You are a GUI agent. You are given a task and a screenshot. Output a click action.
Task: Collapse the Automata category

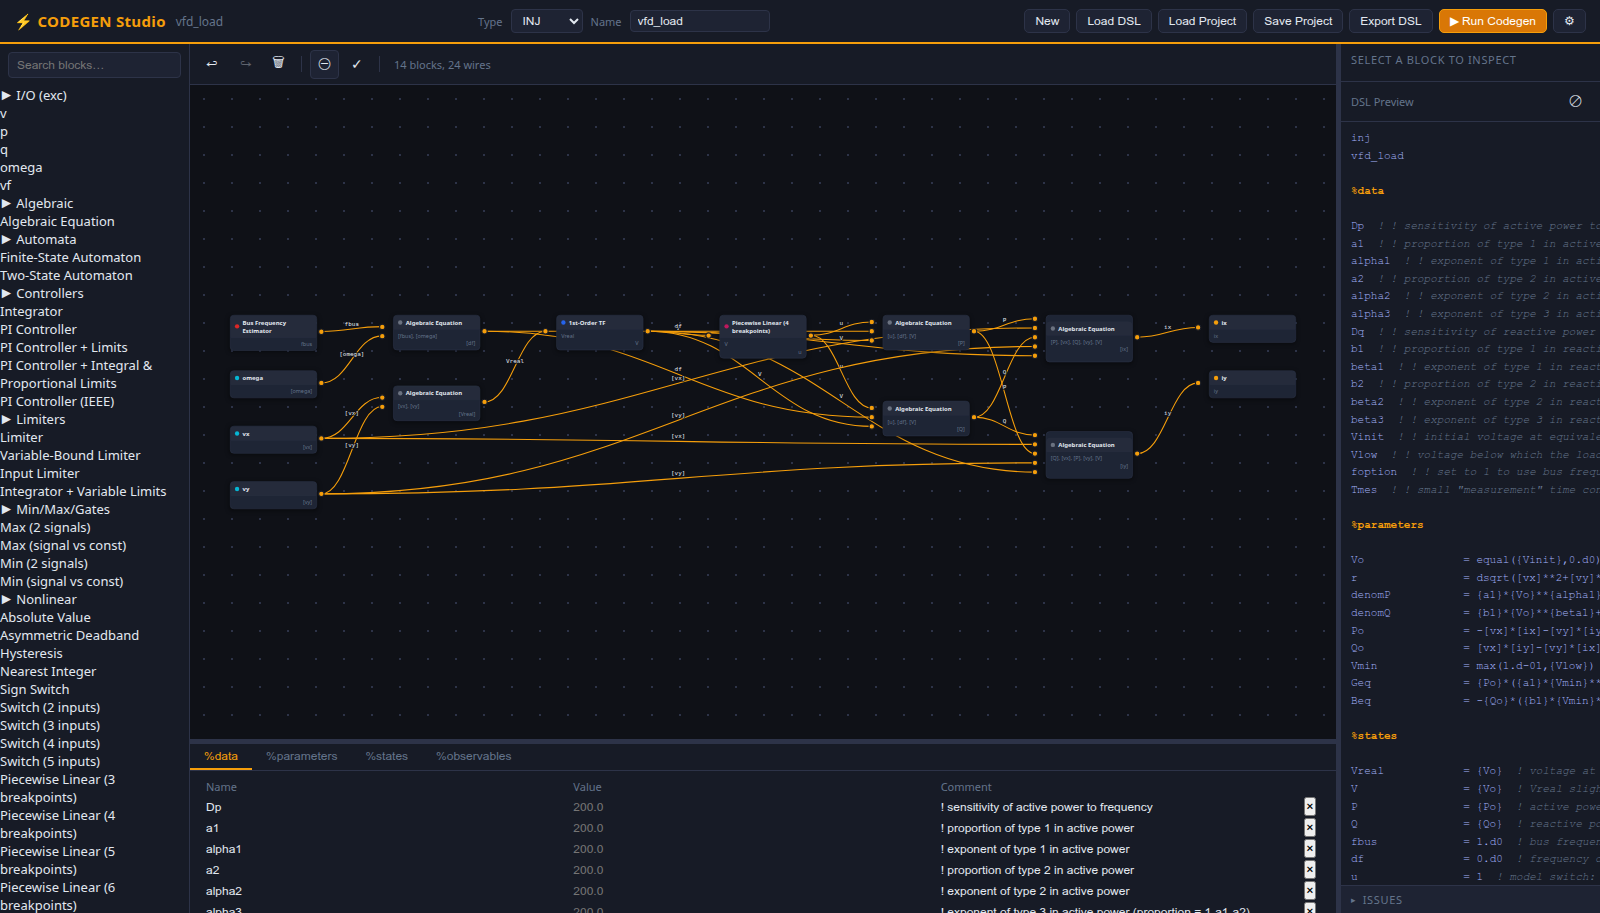[39, 239]
